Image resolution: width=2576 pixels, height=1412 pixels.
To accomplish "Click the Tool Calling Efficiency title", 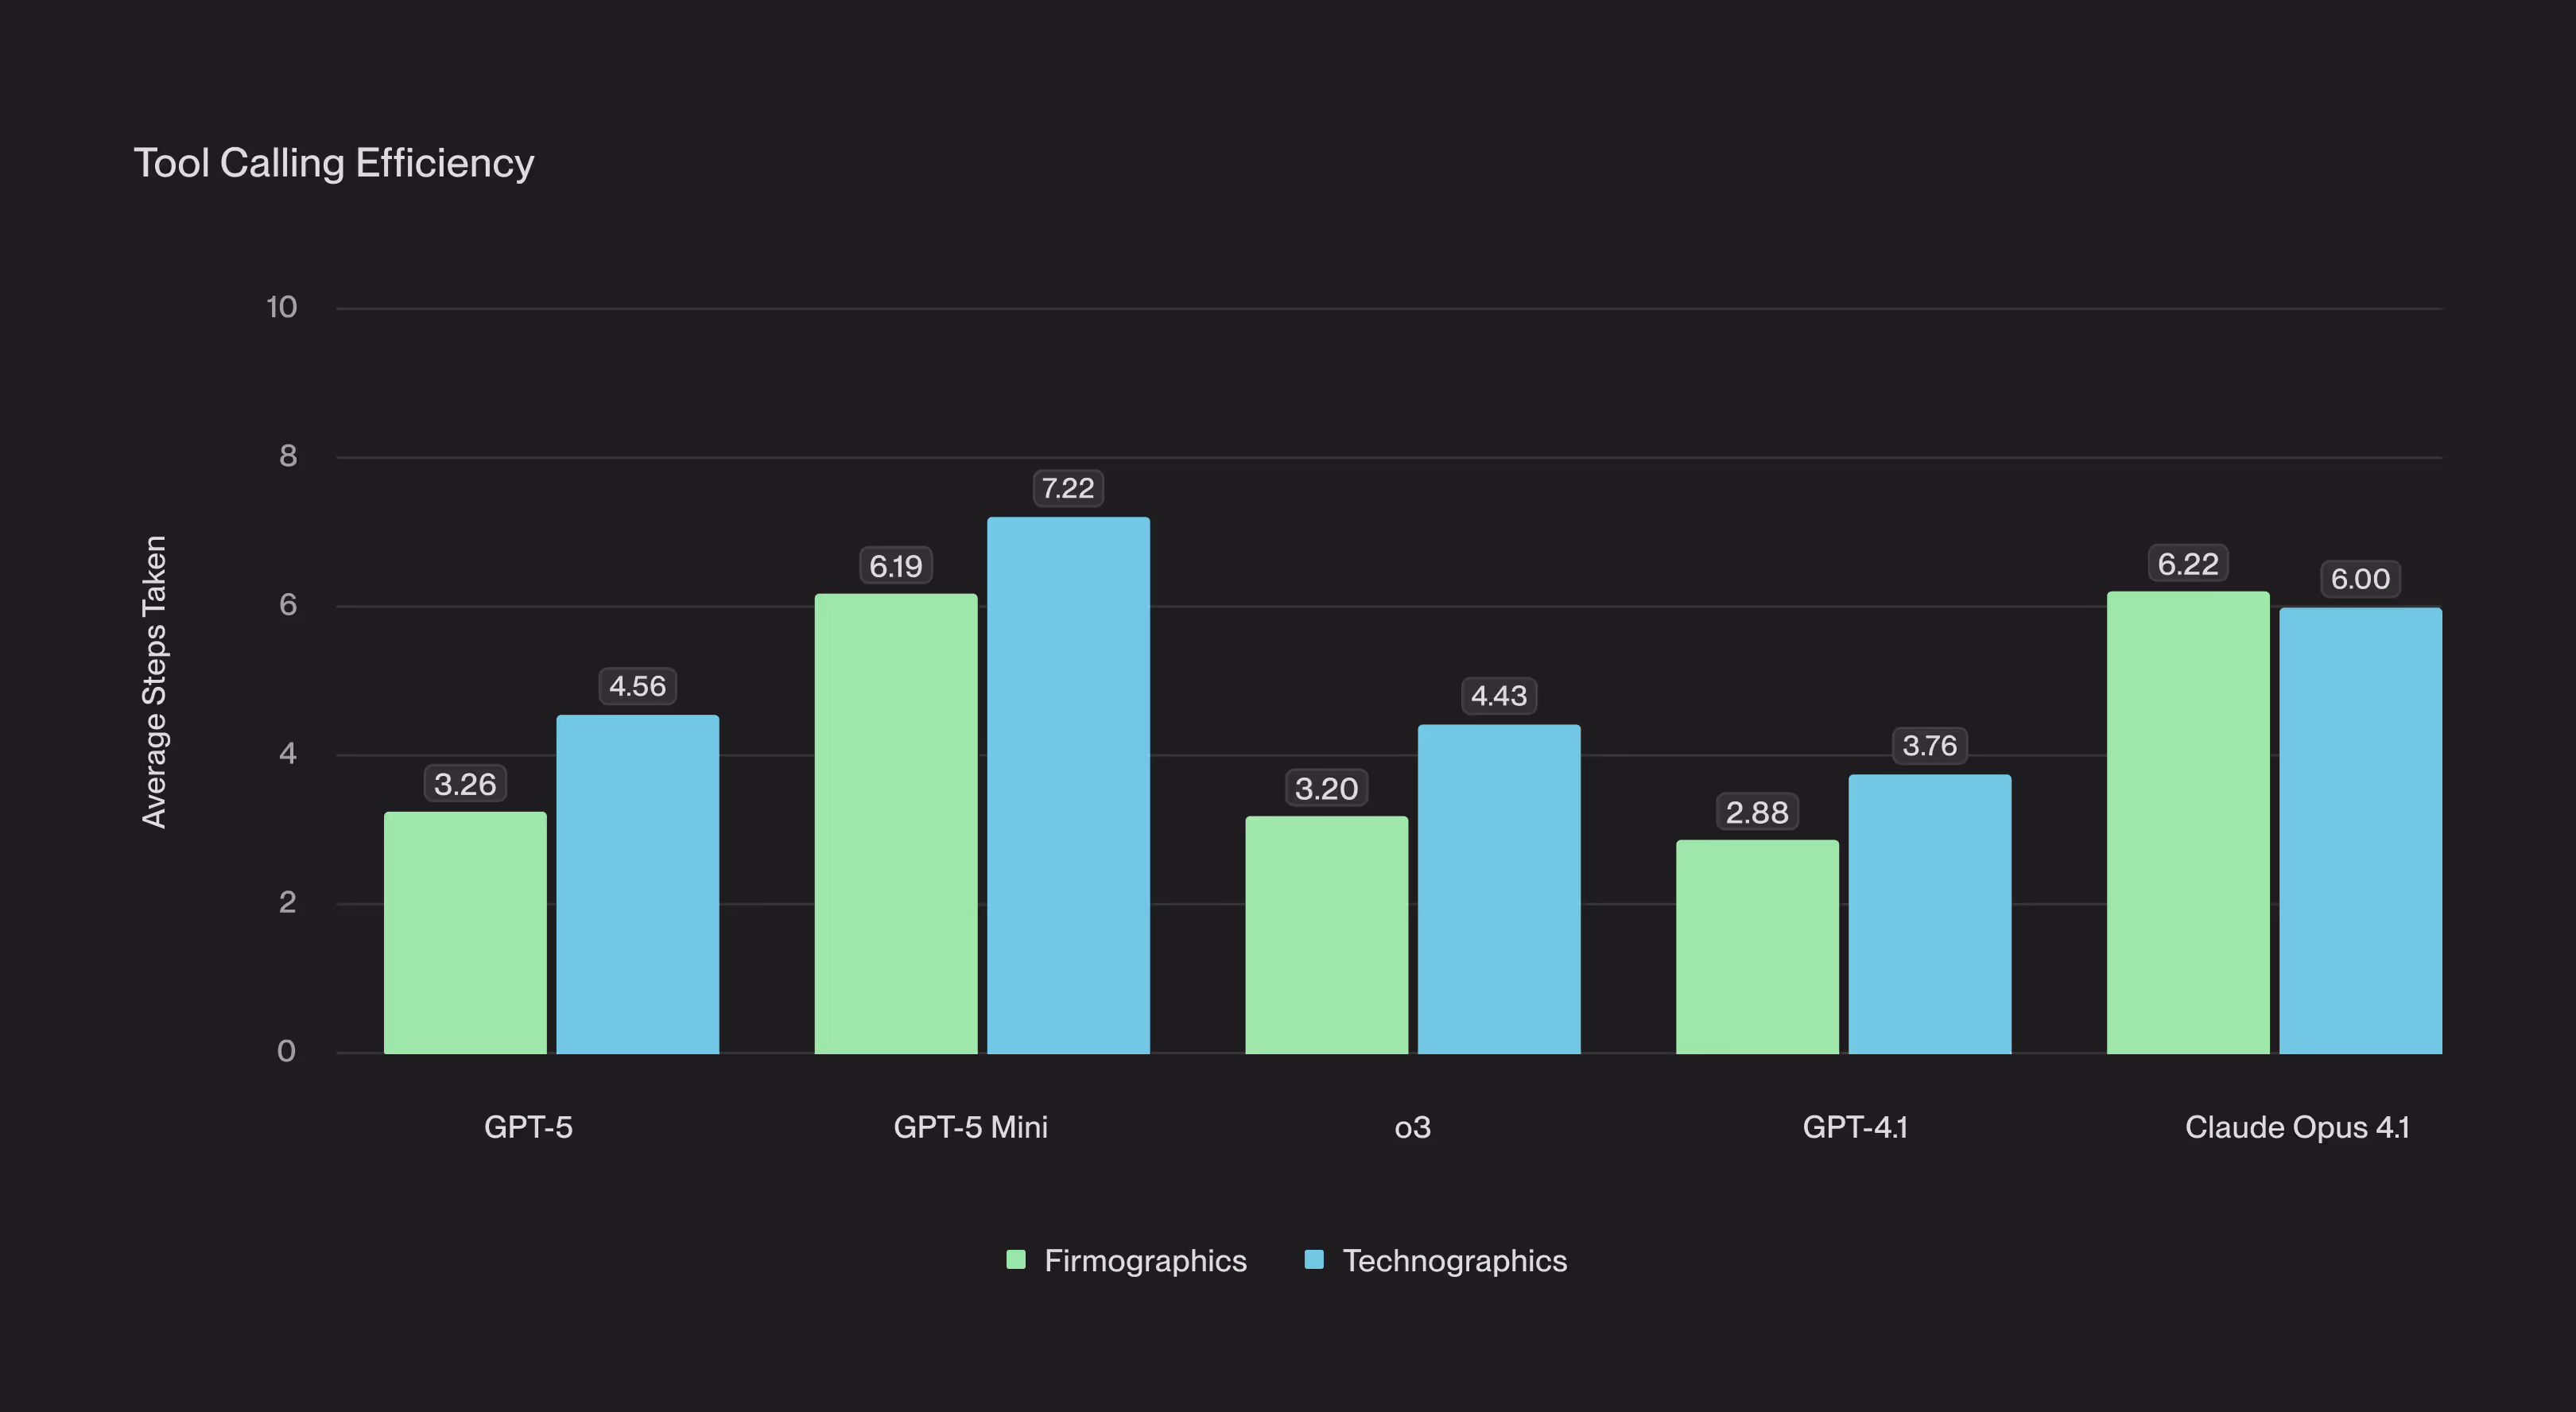I will (x=334, y=163).
